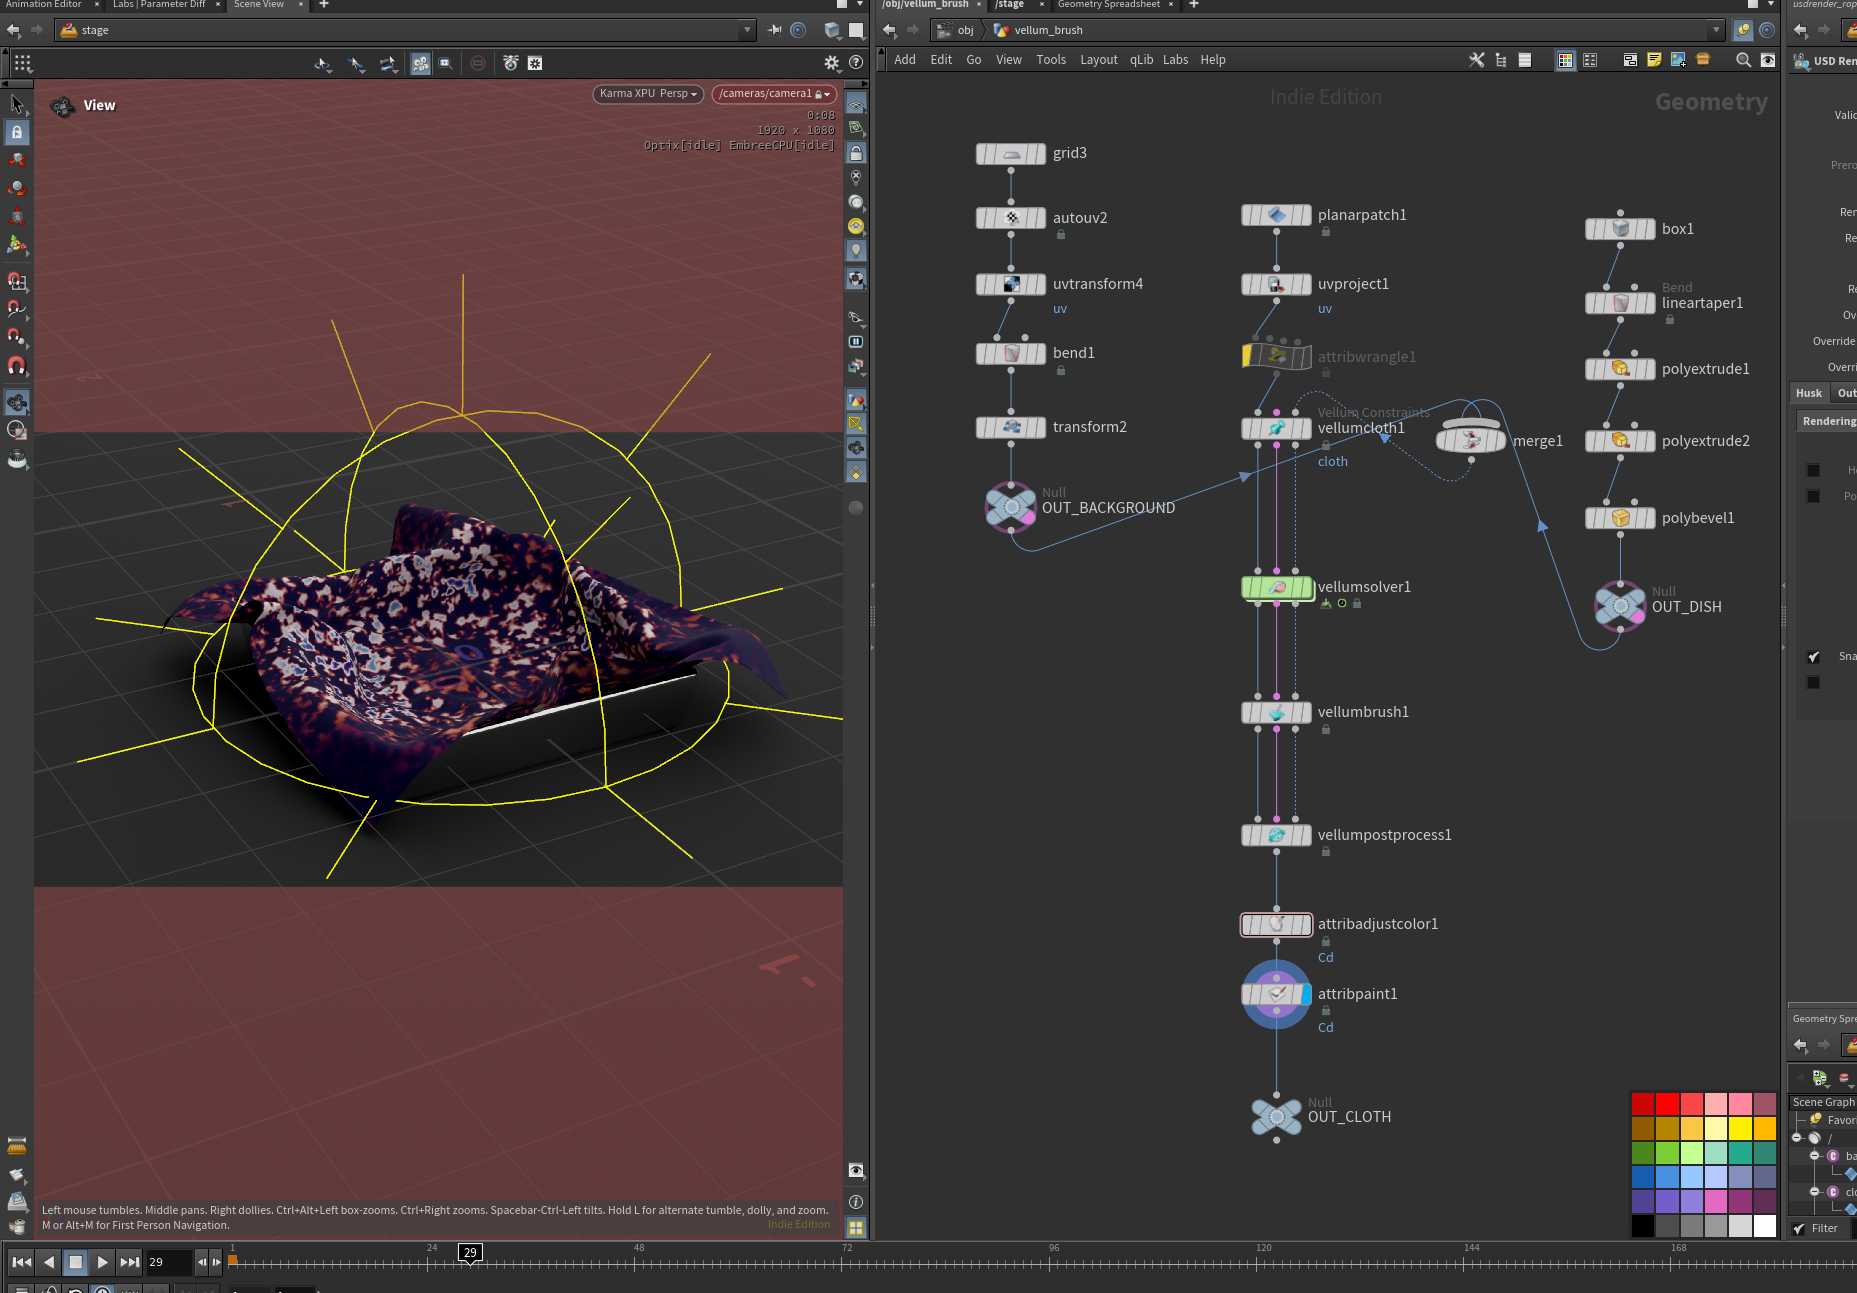Image resolution: width=1857 pixels, height=1293 pixels.
Task: Click the eye display options icon in network editor
Action: pyautogui.click(x=1768, y=60)
